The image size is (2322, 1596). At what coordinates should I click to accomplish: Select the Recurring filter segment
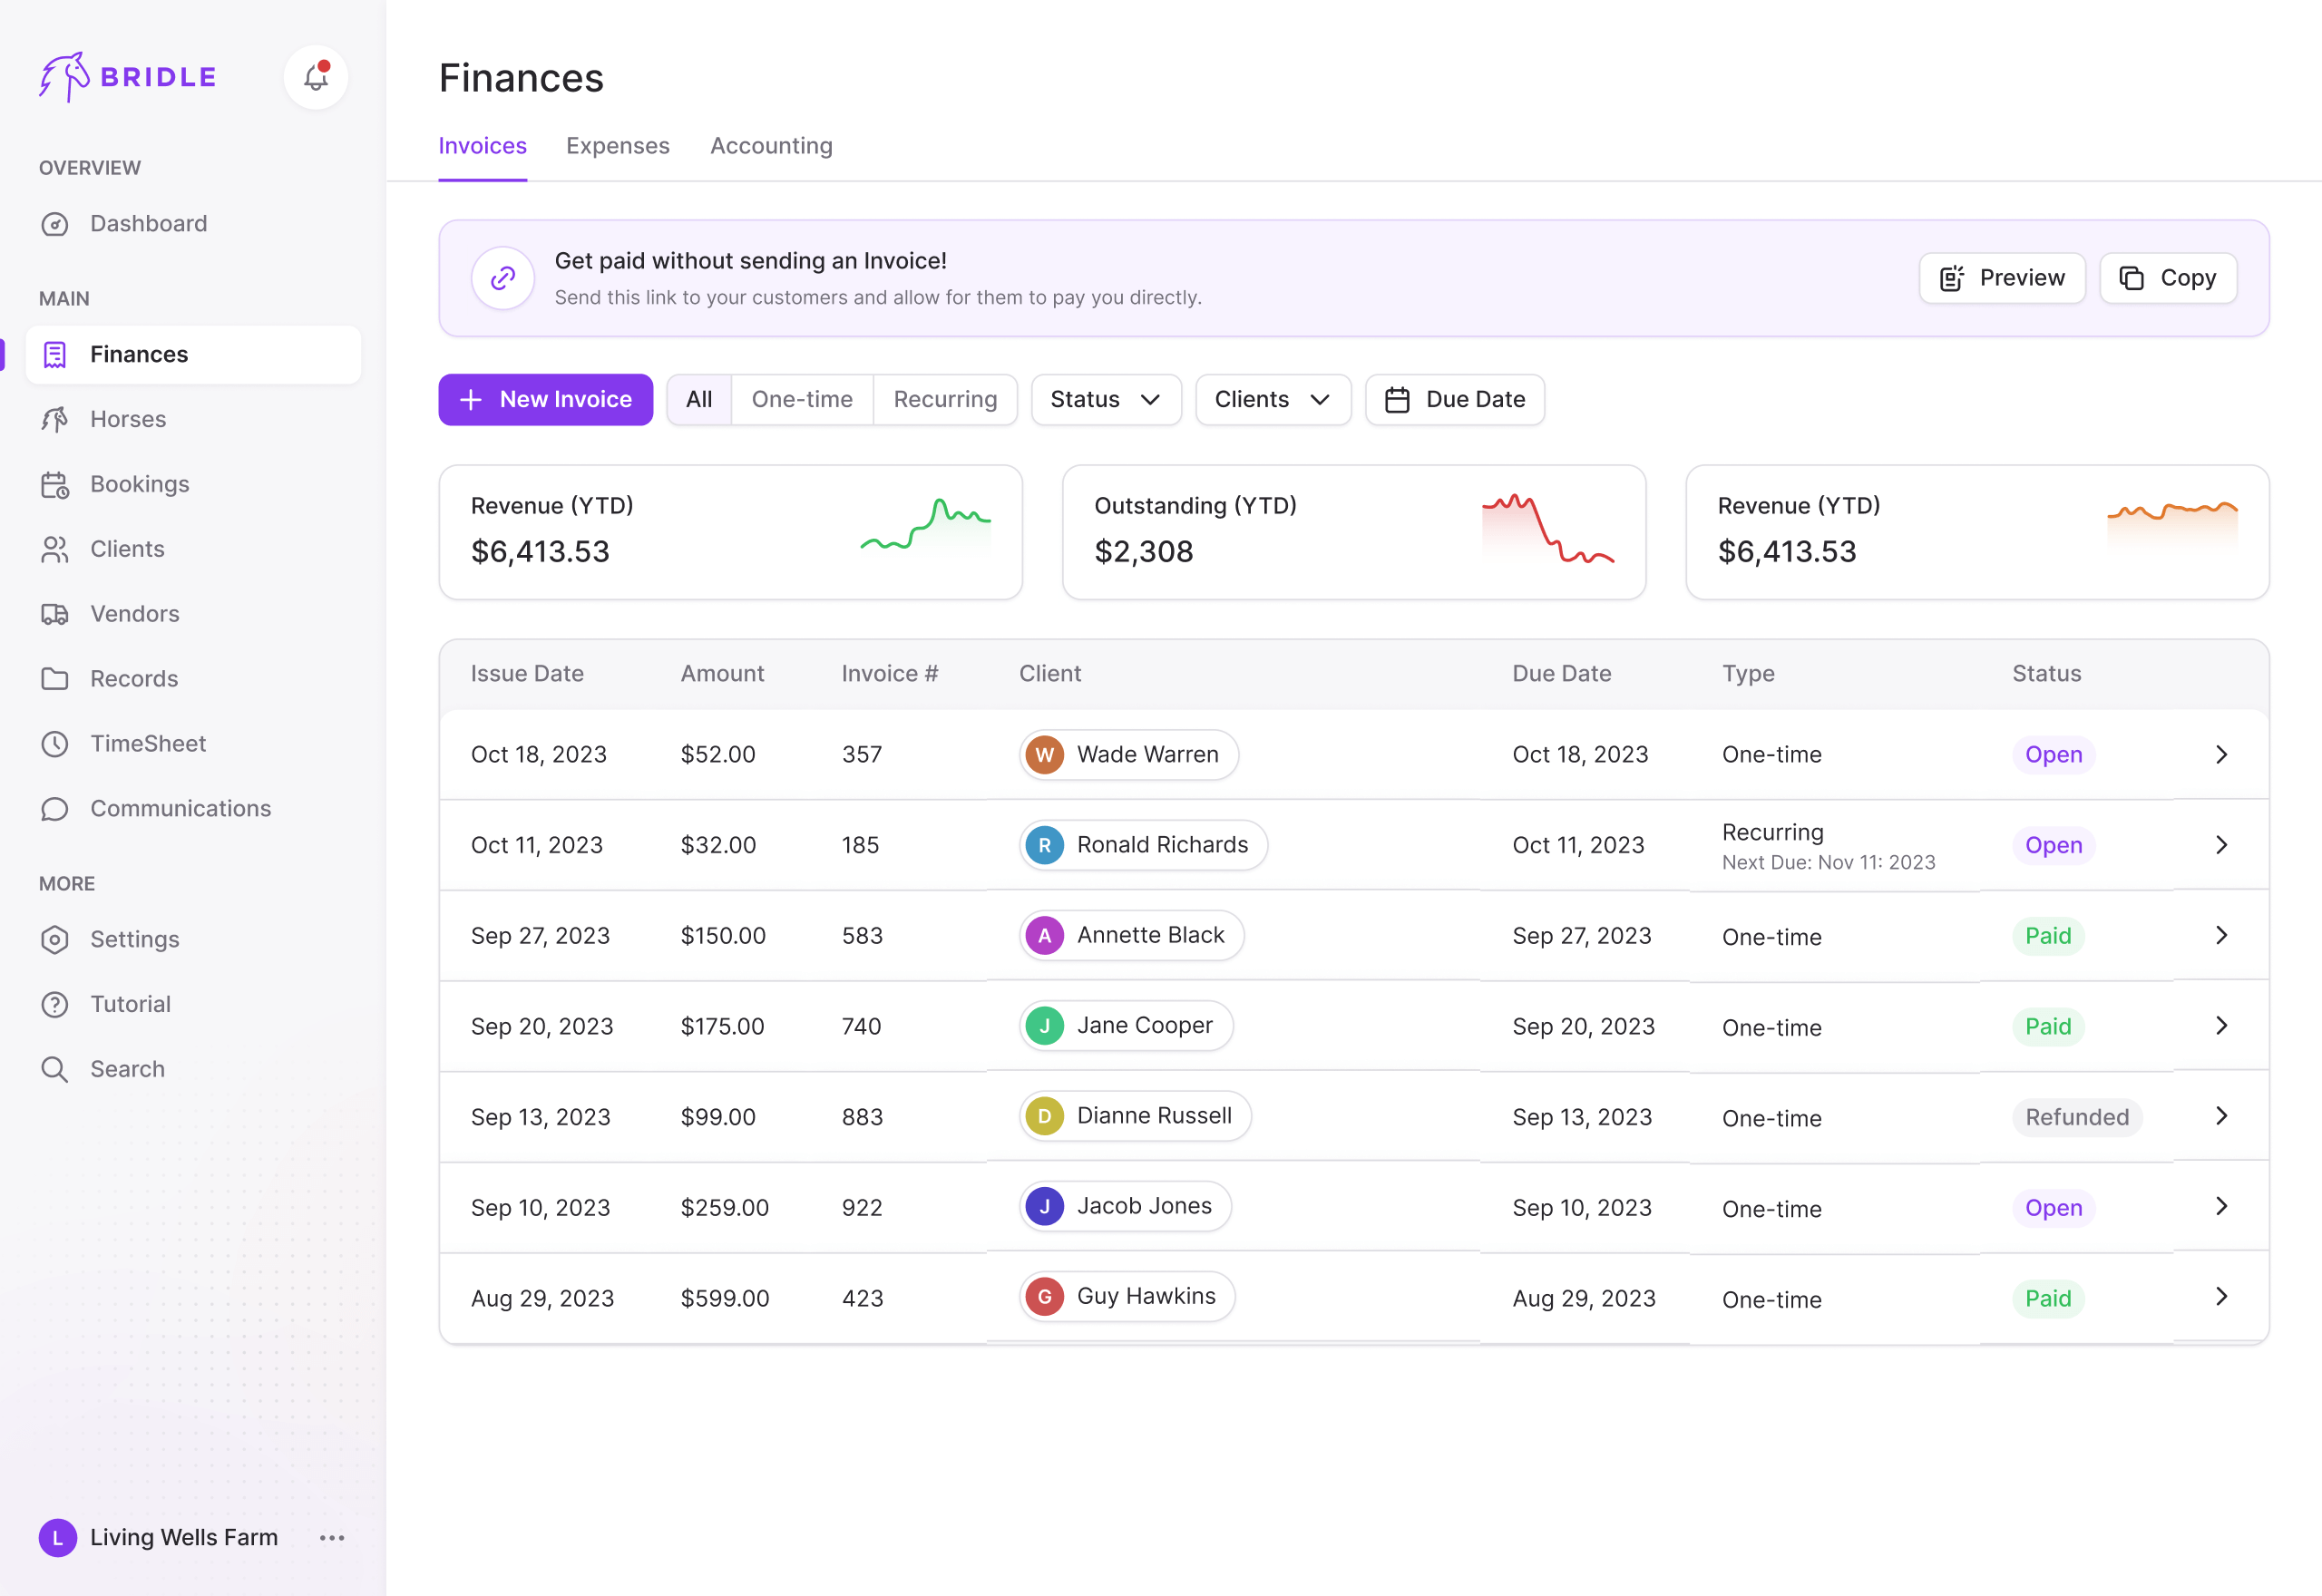(x=945, y=400)
